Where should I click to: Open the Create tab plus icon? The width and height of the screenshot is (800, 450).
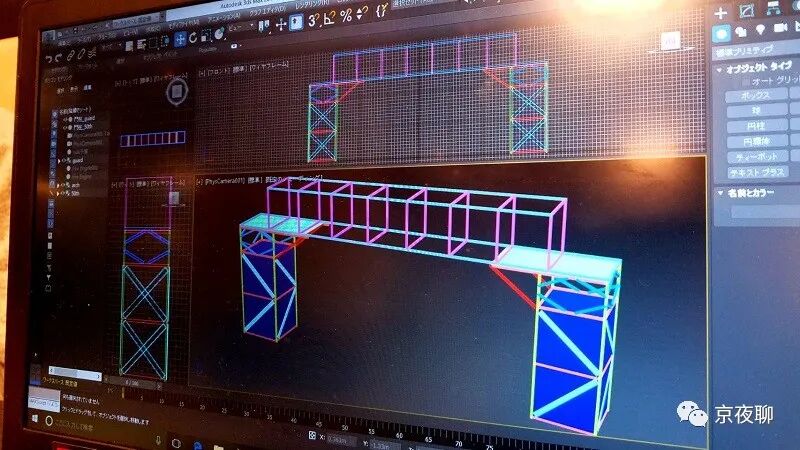(720, 13)
